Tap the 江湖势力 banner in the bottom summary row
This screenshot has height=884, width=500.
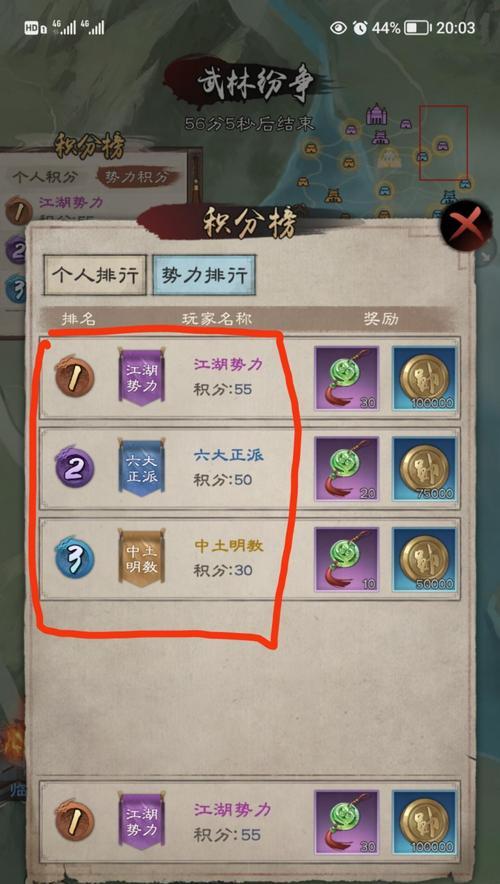point(141,821)
